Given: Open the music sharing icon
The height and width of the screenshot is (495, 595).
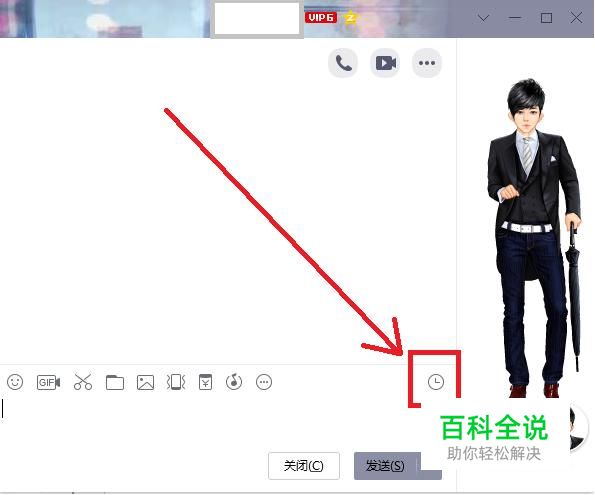Looking at the screenshot, I should [x=234, y=382].
